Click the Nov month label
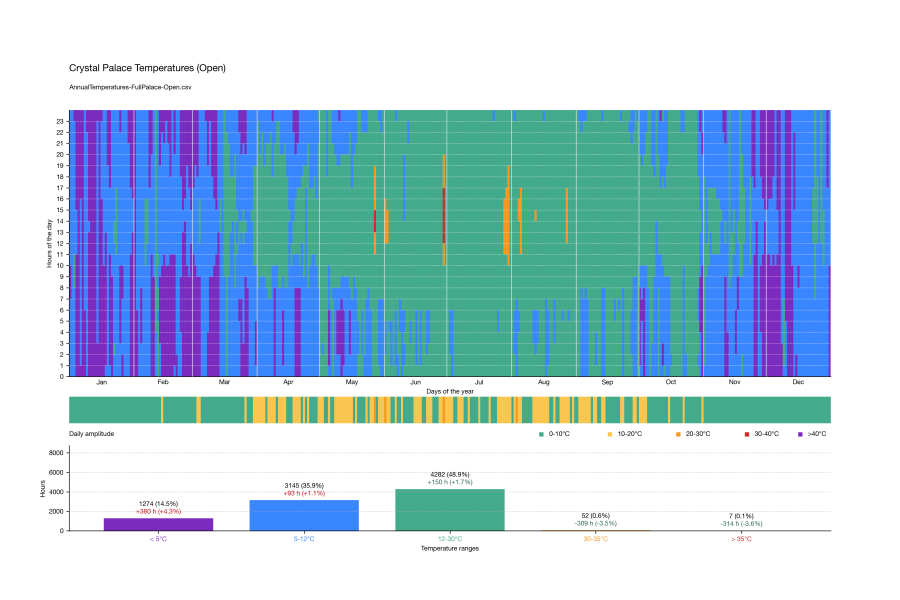 pyautogui.click(x=735, y=382)
